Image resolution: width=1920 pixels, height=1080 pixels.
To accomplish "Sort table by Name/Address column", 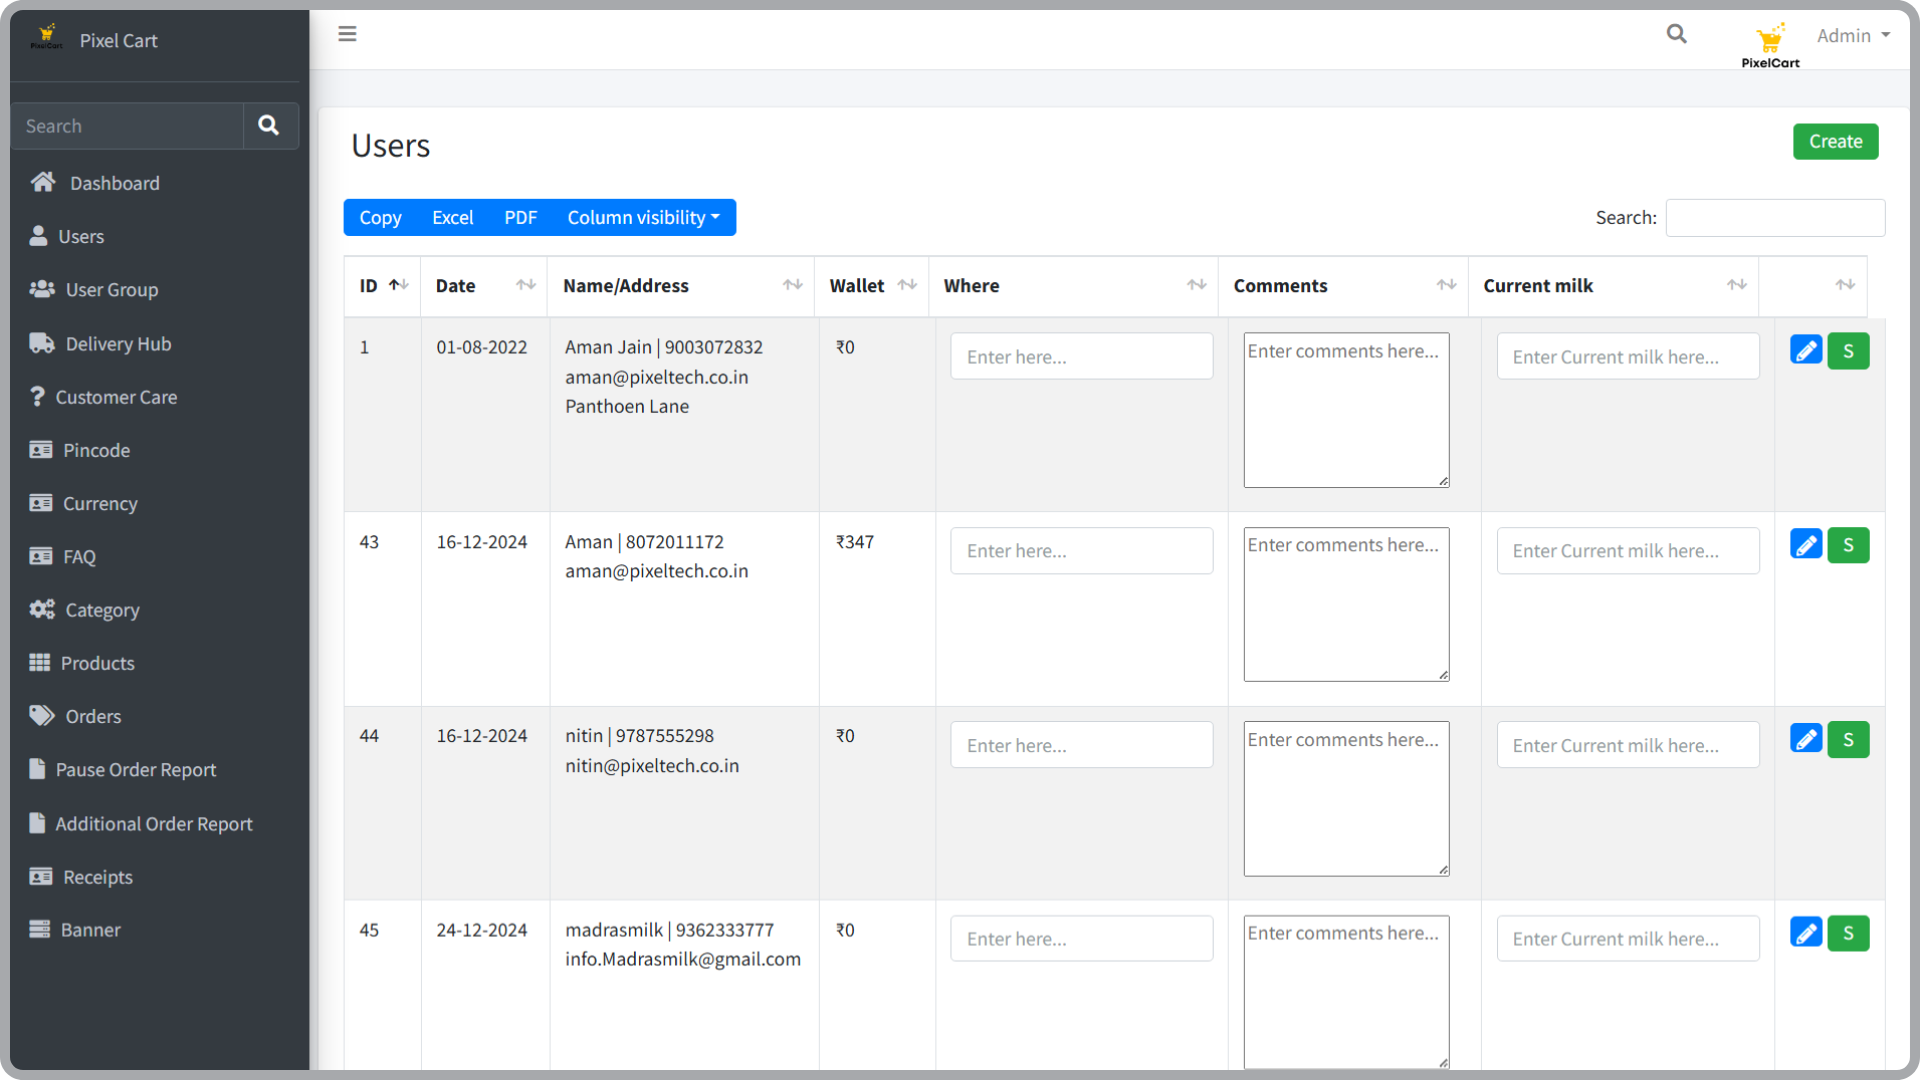I will pyautogui.click(x=681, y=286).
